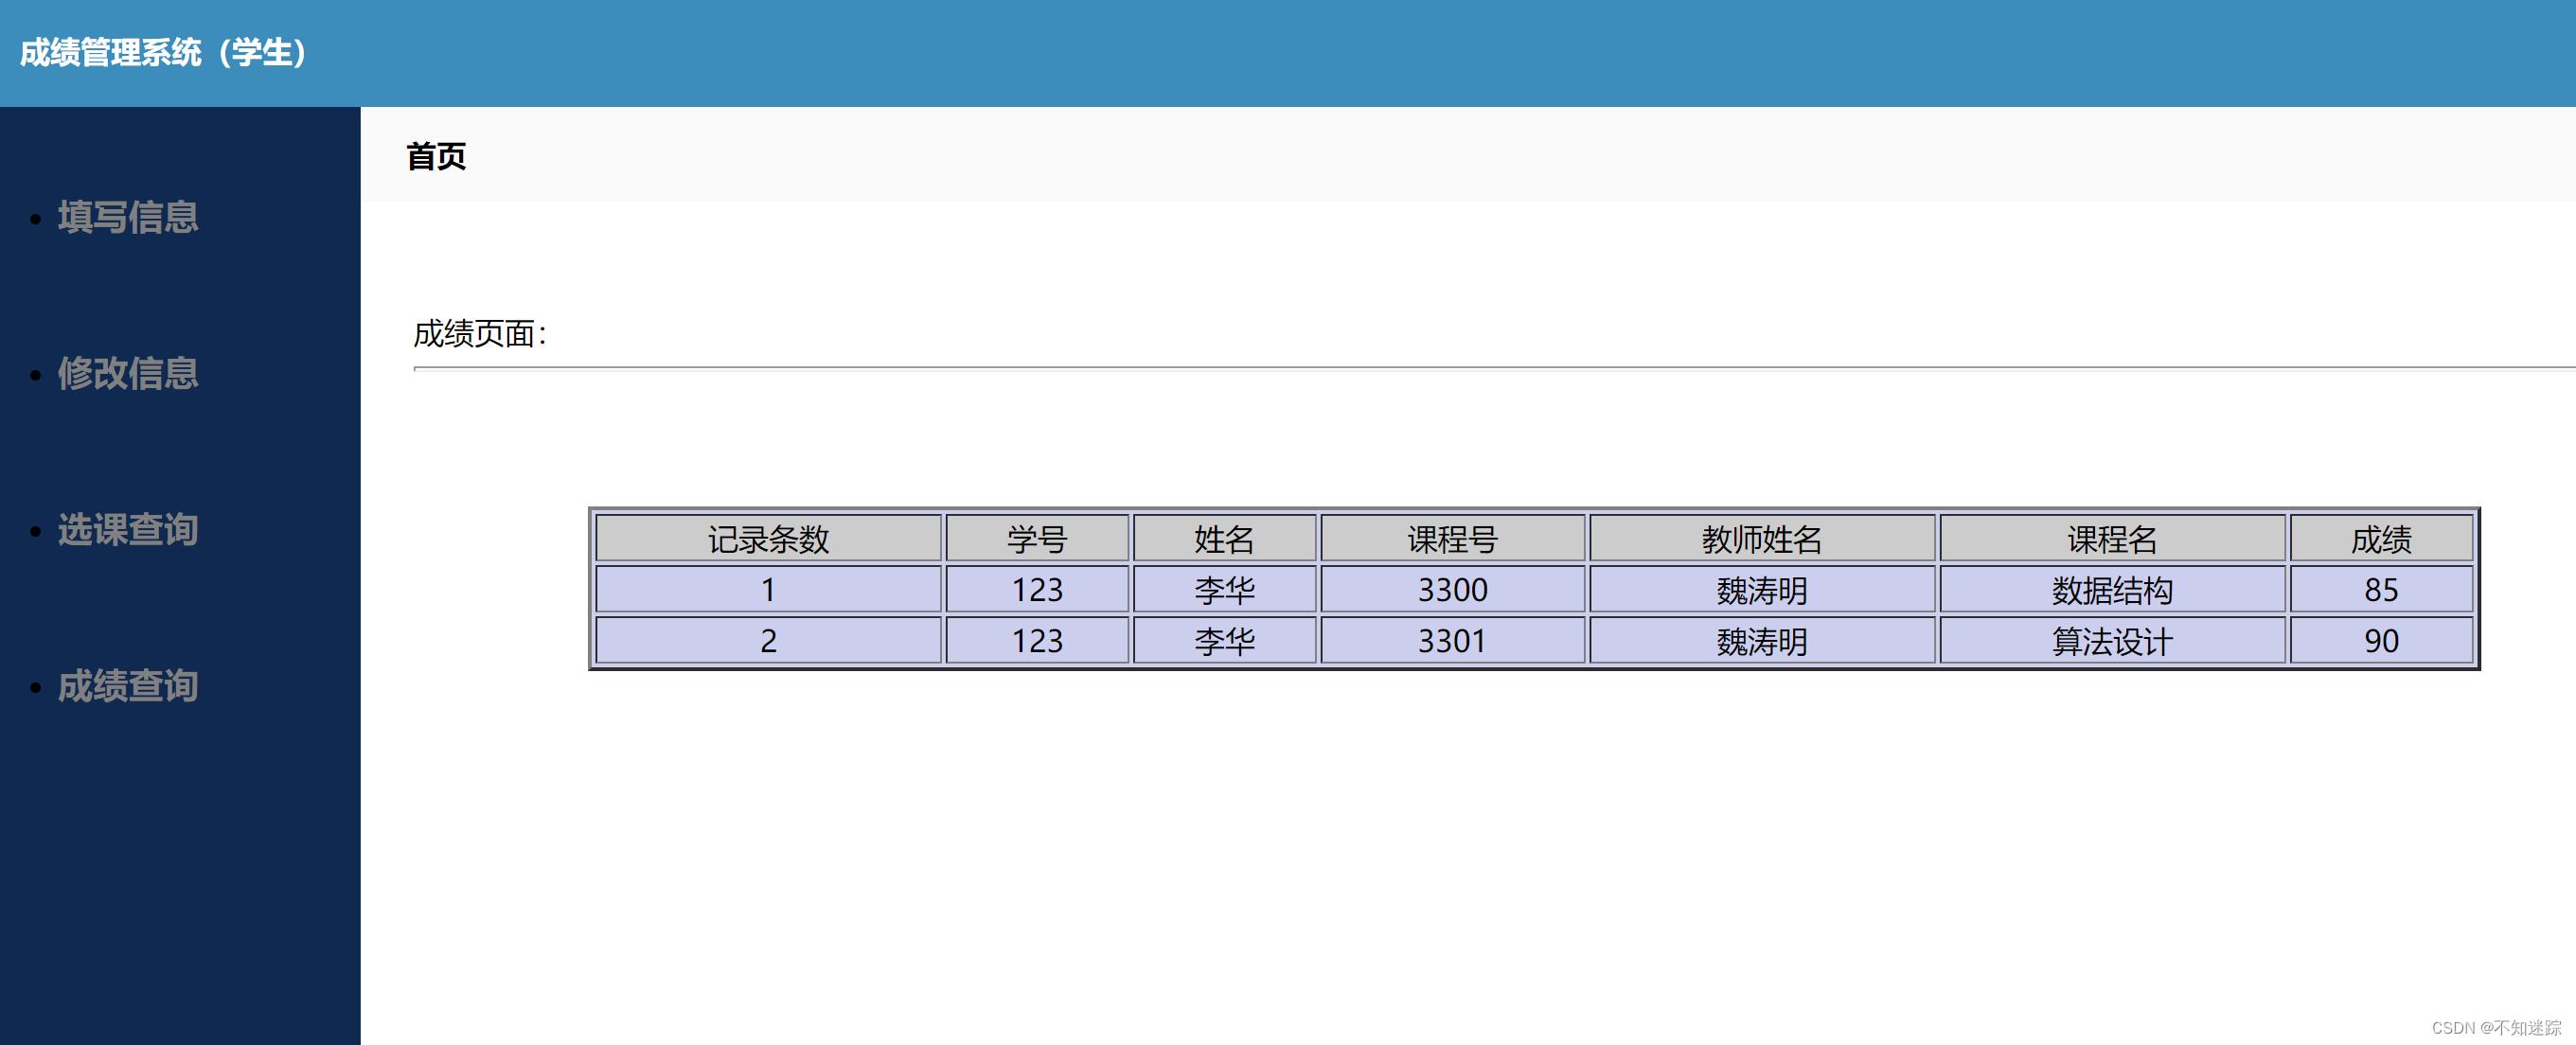
Task: Open 成绩查询 from the sidebar
Action: click(127, 685)
